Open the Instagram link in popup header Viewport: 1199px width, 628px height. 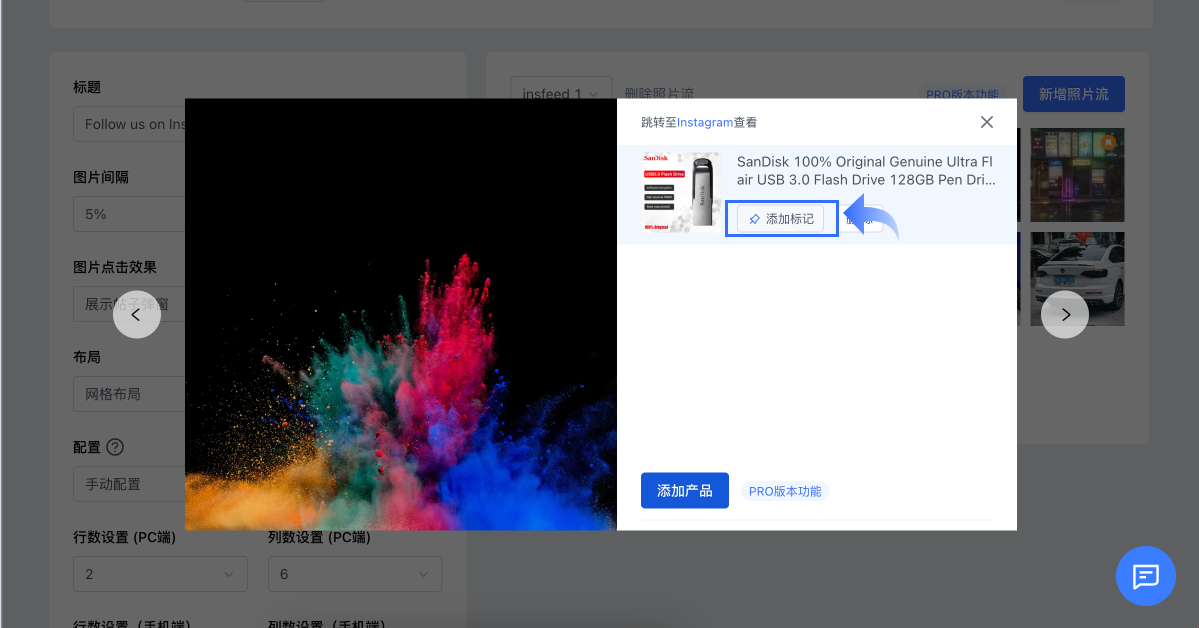pos(705,122)
